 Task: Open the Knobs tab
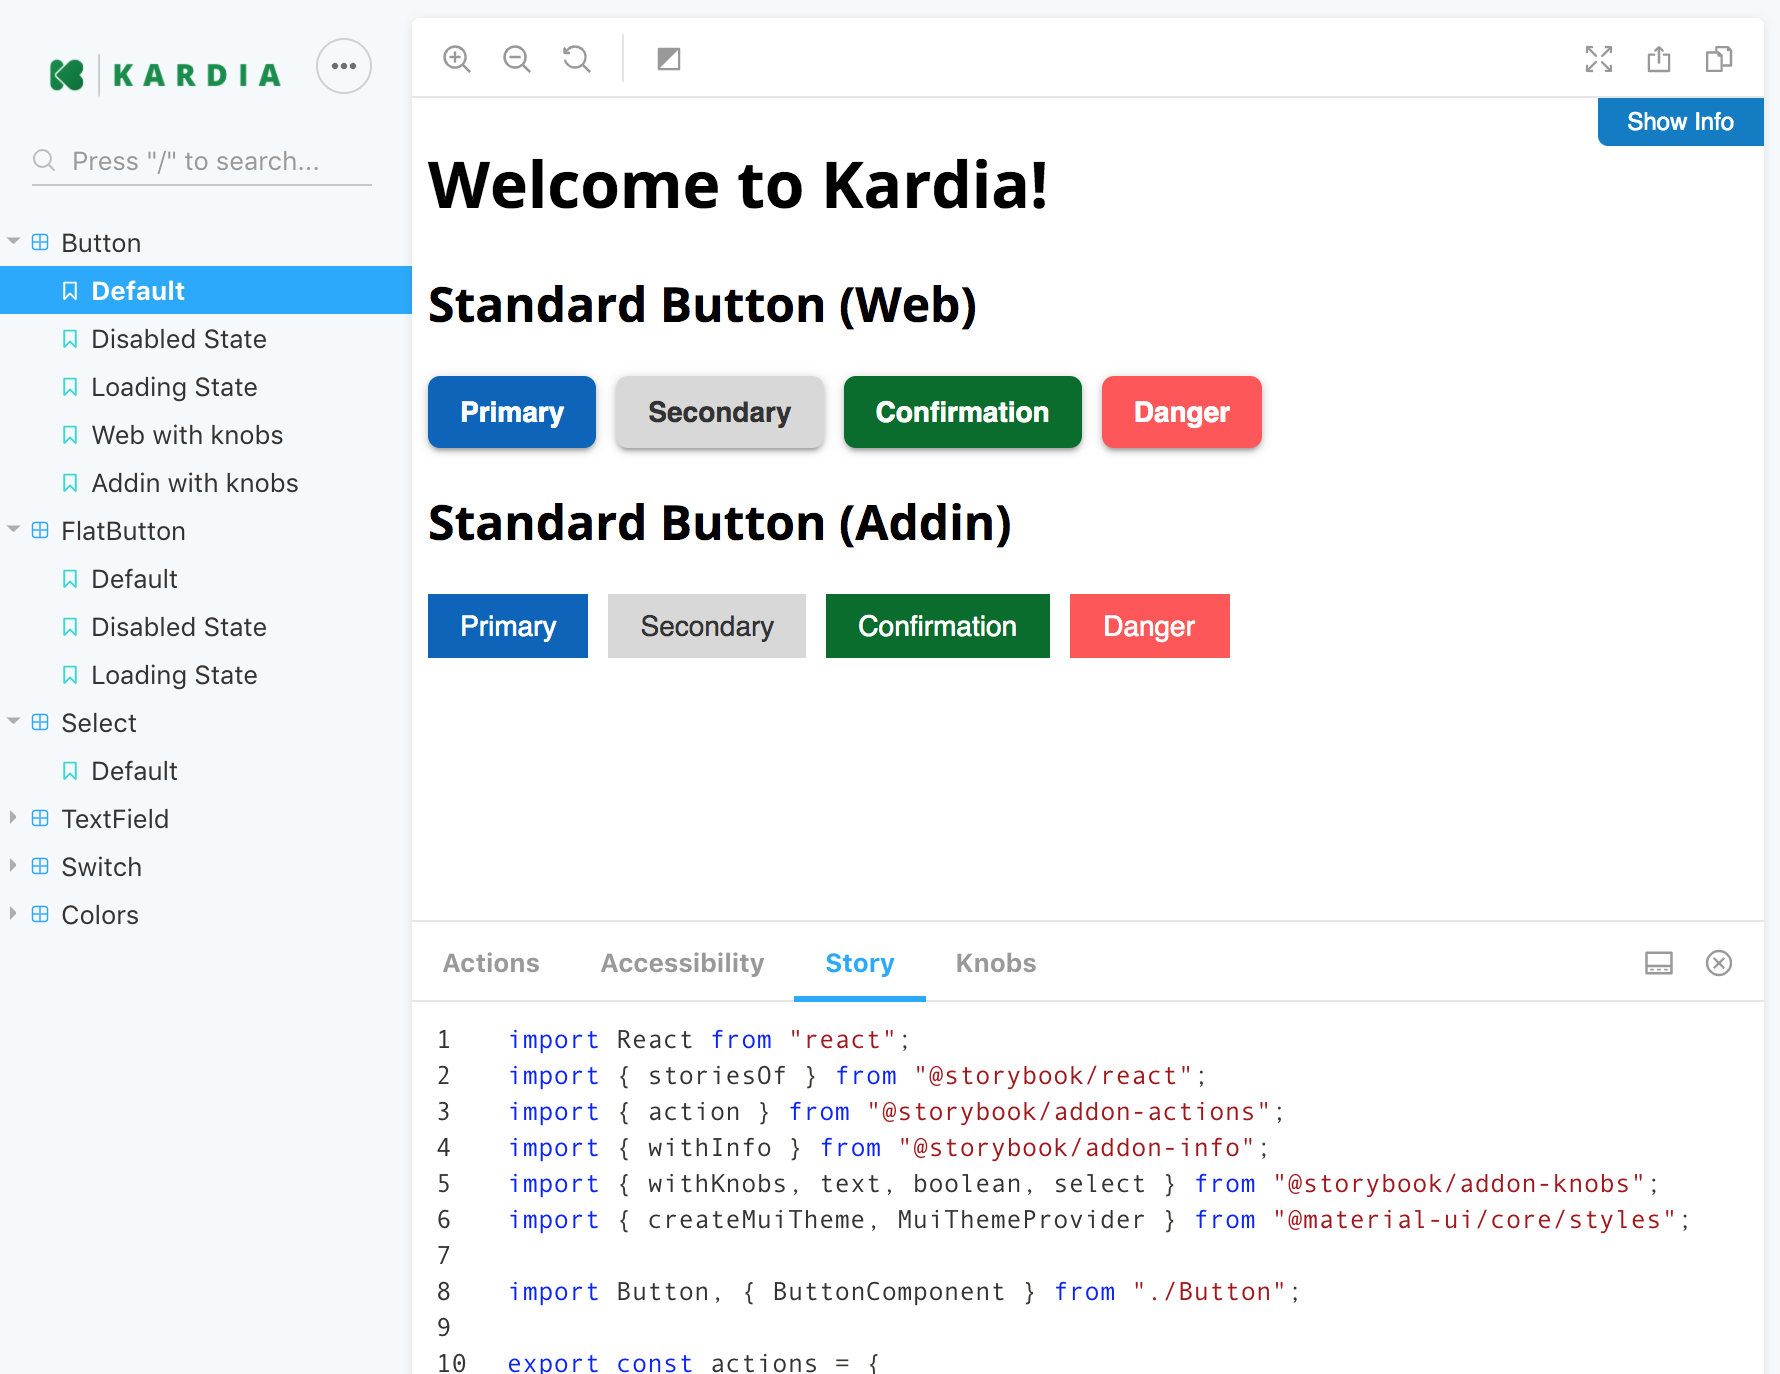coord(996,963)
